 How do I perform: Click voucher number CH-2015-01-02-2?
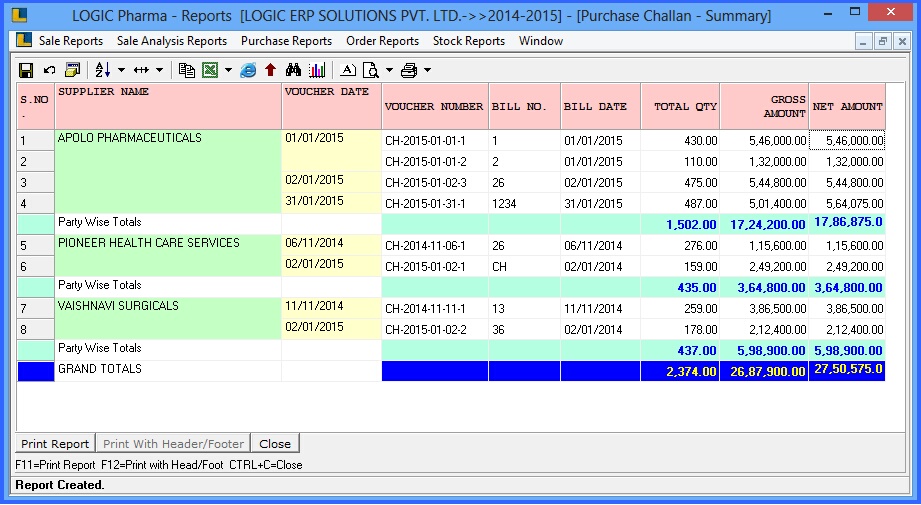click(435, 329)
